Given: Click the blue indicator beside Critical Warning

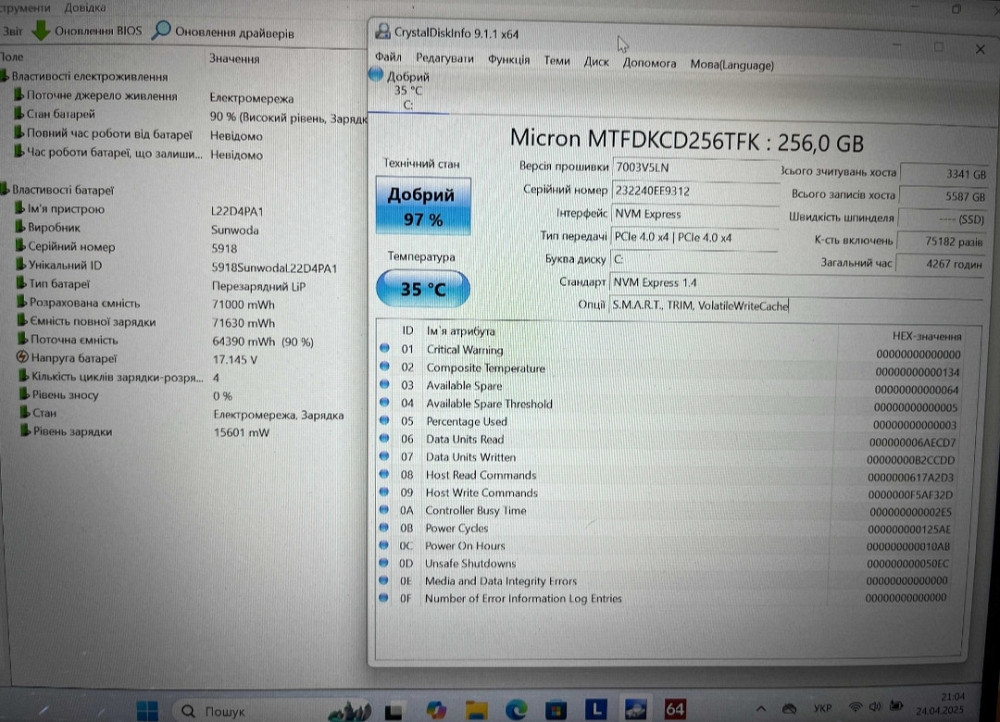Looking at the screenshot, I should (x=384, y=349).
